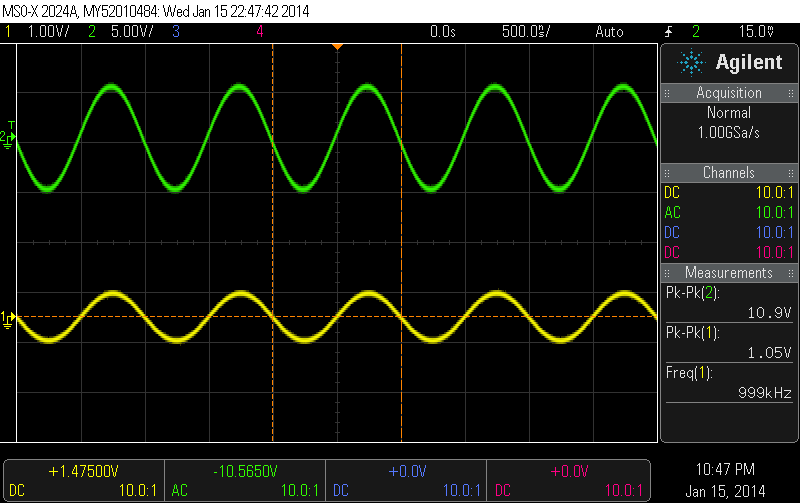Toggle channel 1 softkey showing +1.47500V
Image resolution: width=800 pixels, height=503 pixels.
point(84,479)
